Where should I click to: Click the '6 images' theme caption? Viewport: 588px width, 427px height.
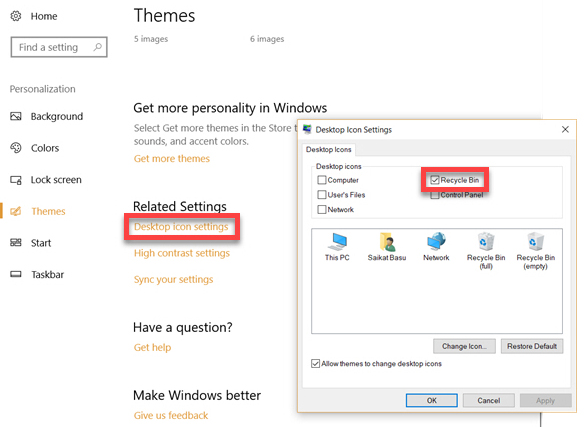coord(267,39)
